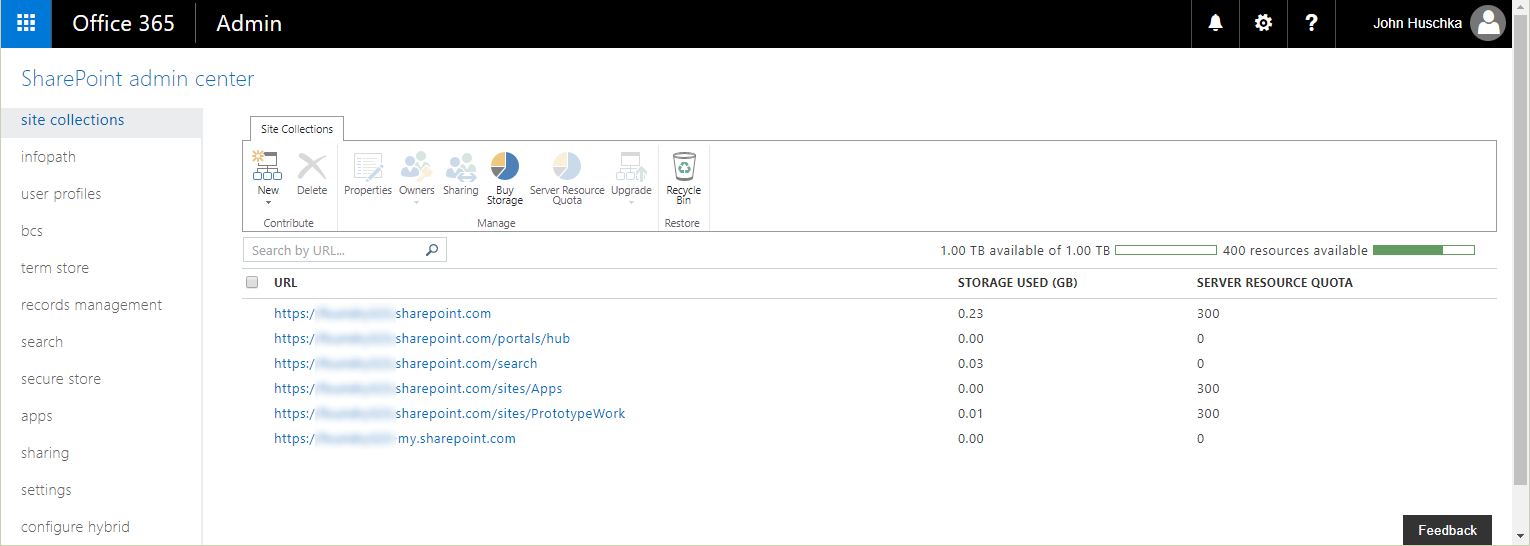Click the 400 resources available text
This screenshot has height=546, width=1530.
click(x=1295, y=250)
